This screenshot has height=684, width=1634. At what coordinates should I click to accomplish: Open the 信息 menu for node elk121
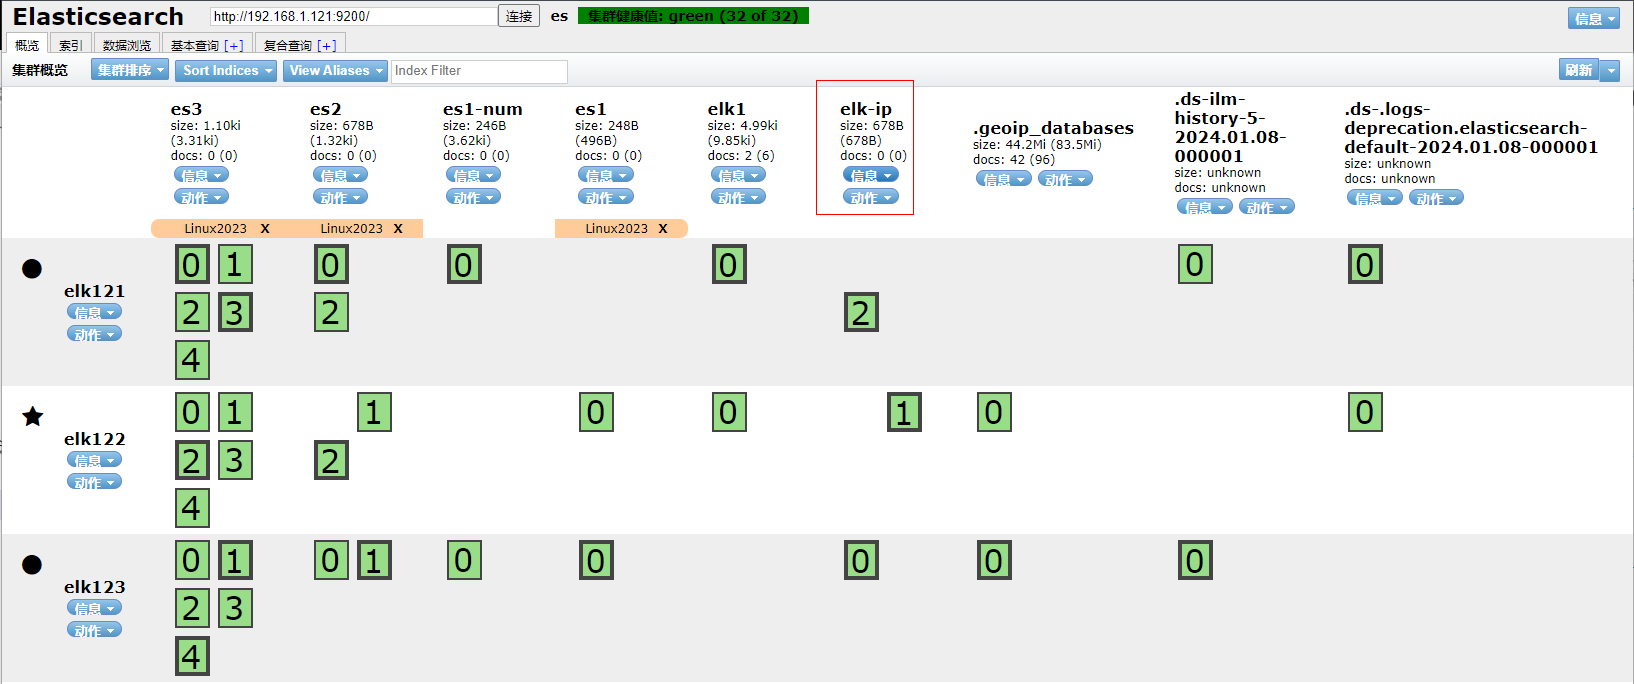coord(94,312)
